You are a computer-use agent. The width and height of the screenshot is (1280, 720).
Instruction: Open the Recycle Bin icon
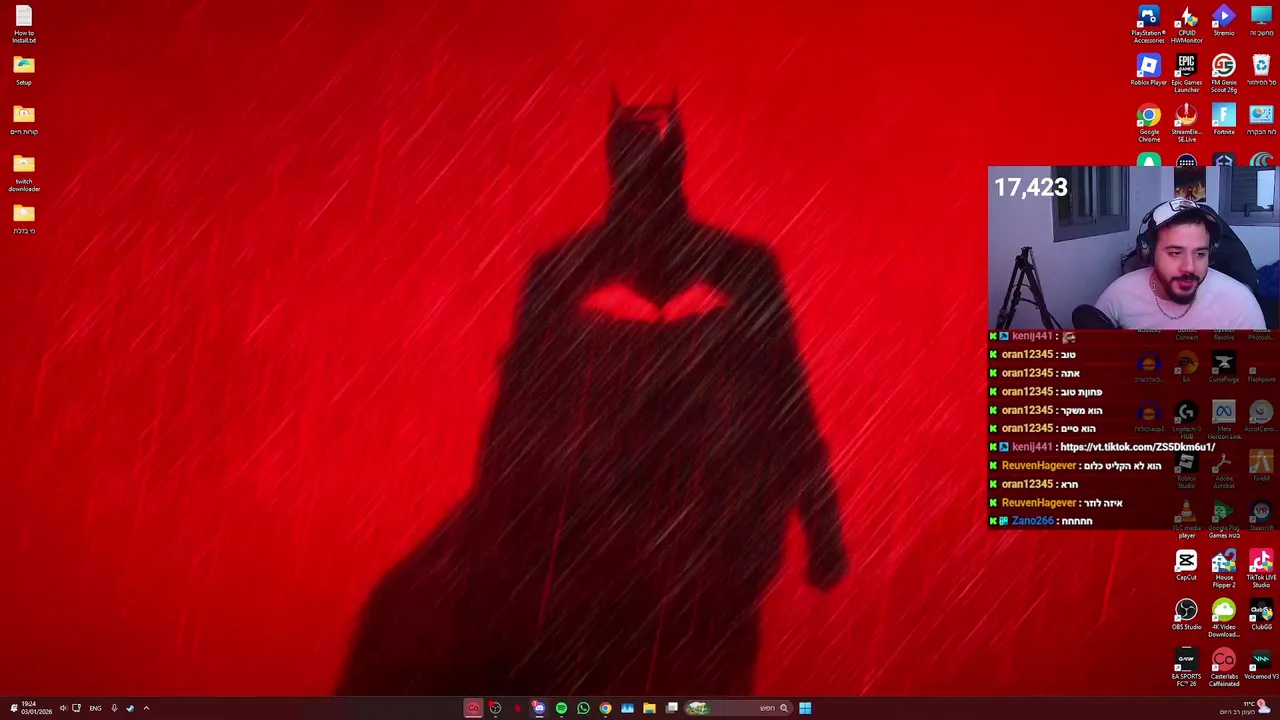pos(1261,71)
